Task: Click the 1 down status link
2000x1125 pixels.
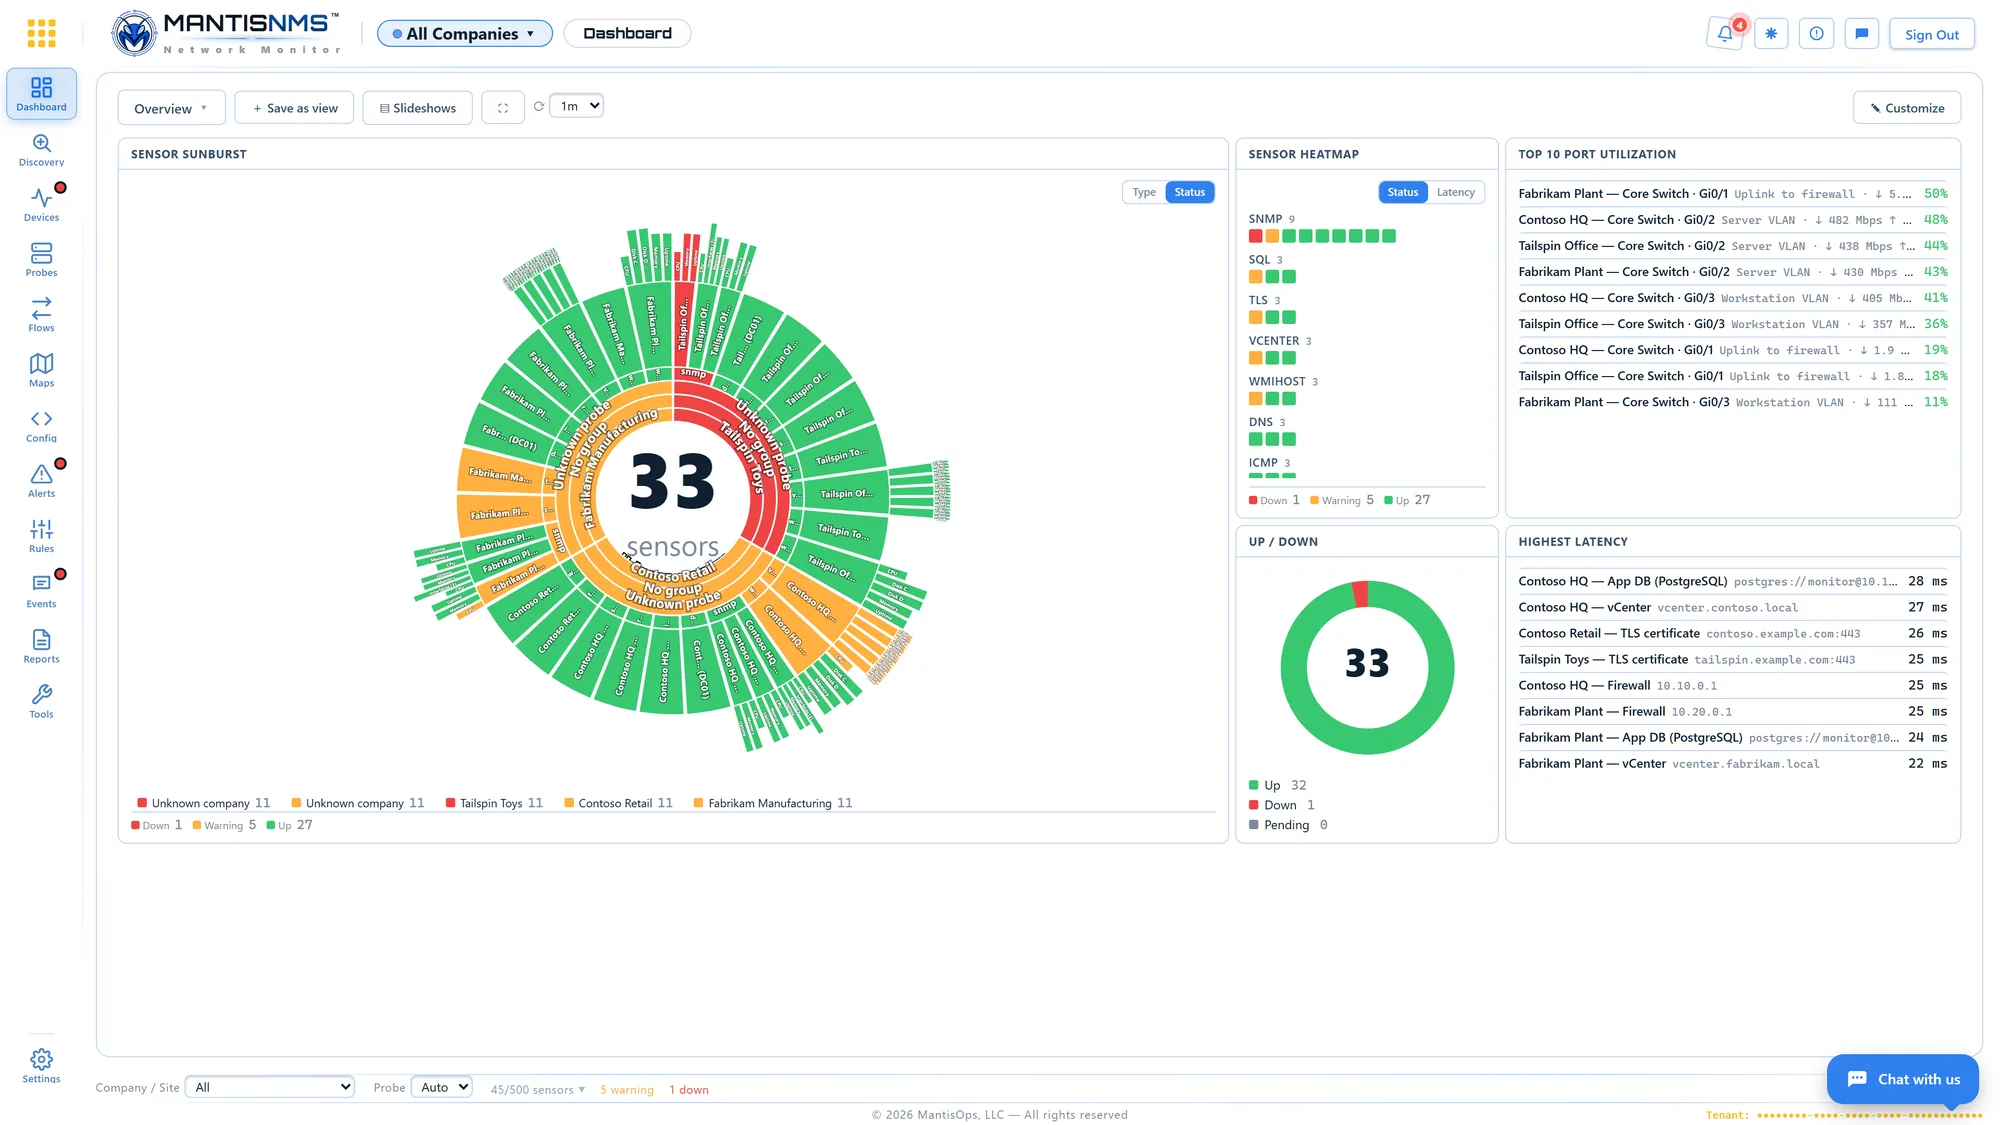Action: 688,1090
